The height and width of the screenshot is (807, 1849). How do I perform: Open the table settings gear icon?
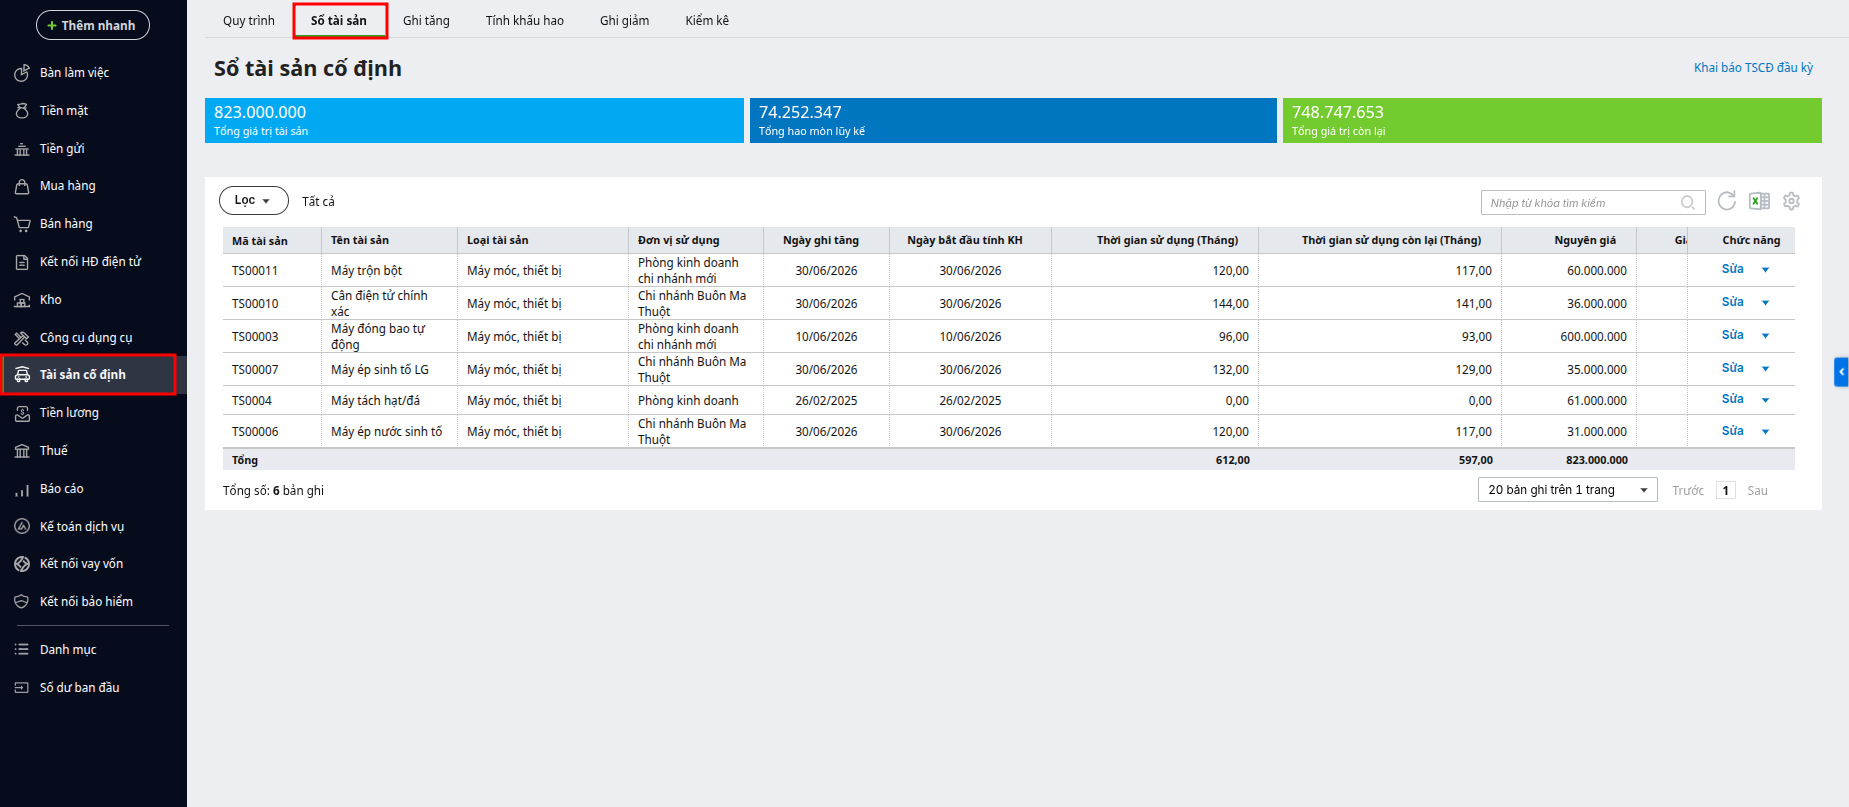pos(1791,201)
